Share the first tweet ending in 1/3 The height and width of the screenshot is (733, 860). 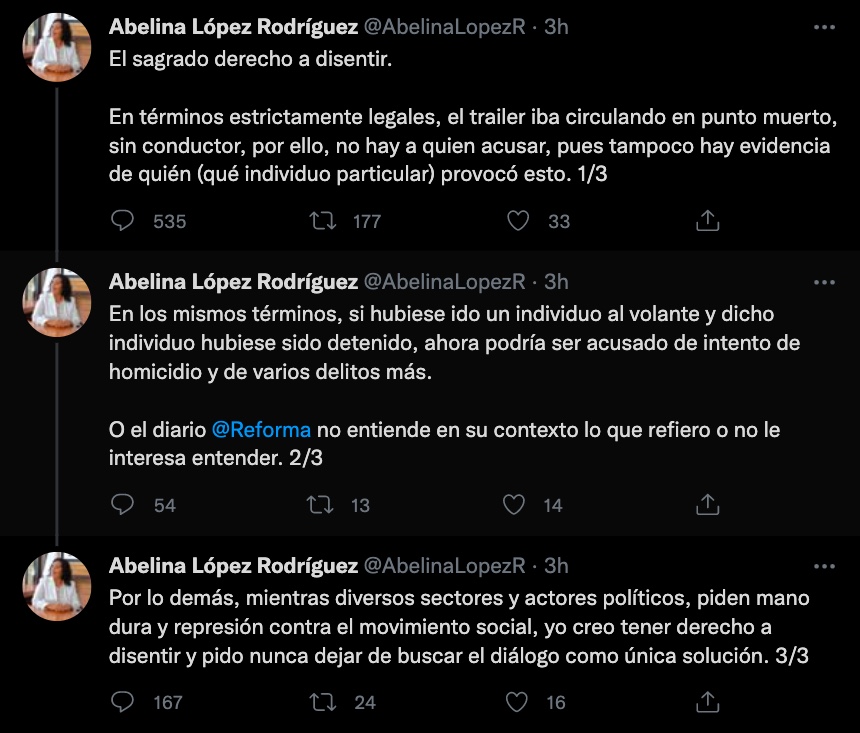coord(707,221)
